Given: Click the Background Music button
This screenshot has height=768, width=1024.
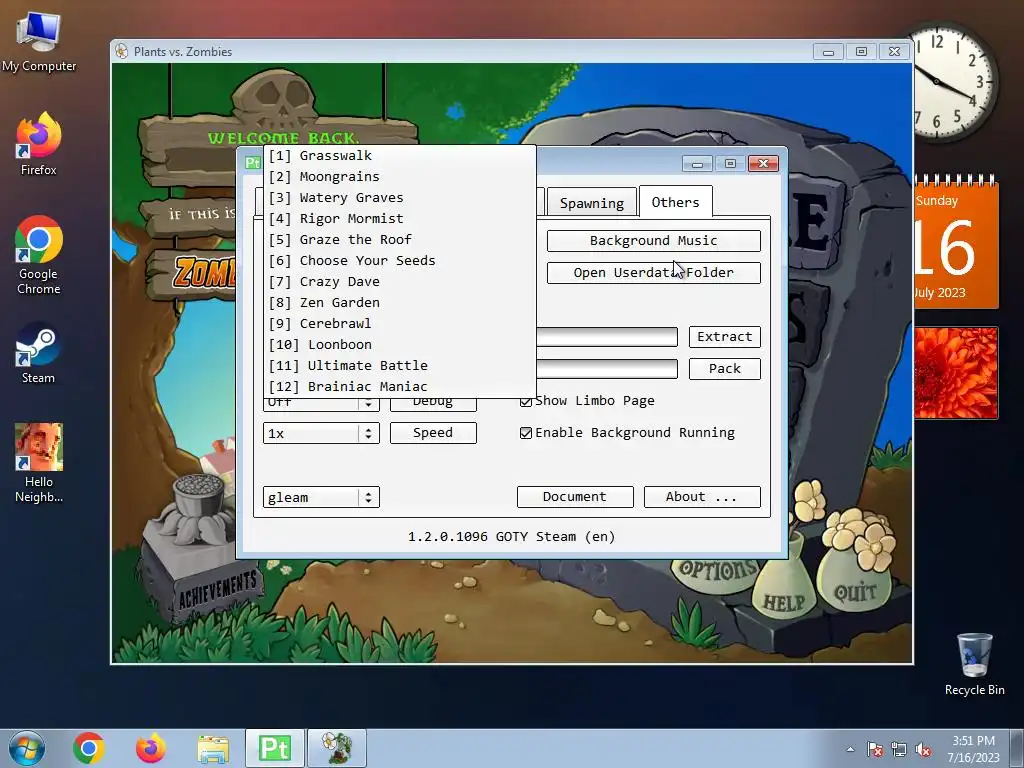Looking at the screenshot, I should [653, 240].
